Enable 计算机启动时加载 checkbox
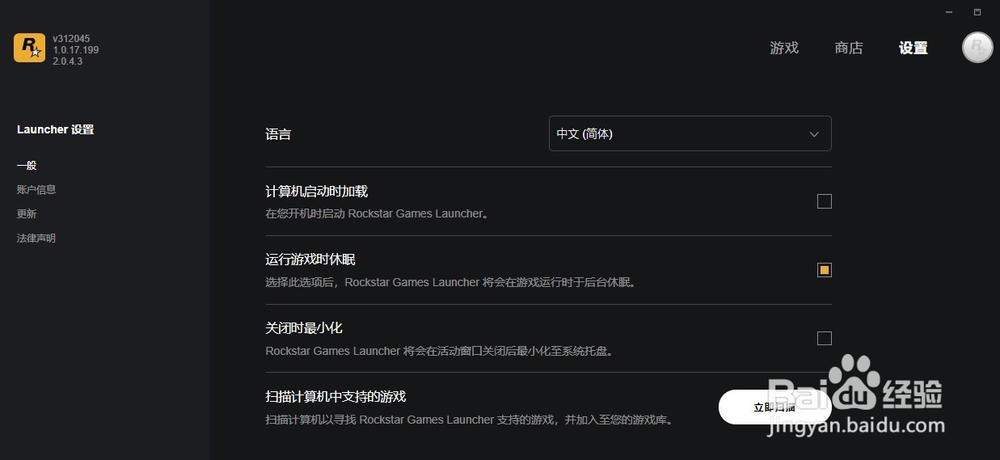The image size is (1000, 460). pyautogui.click(x=824, y=202)
